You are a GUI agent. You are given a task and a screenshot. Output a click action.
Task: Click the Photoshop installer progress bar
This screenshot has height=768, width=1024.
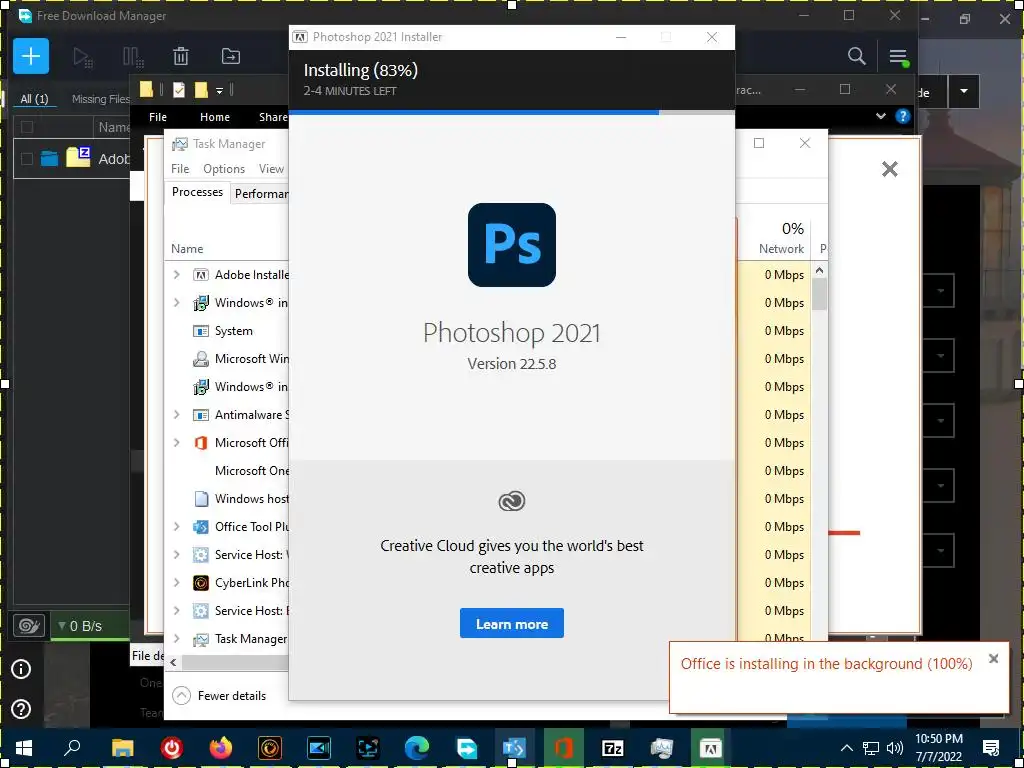click(x=512, y=112)
